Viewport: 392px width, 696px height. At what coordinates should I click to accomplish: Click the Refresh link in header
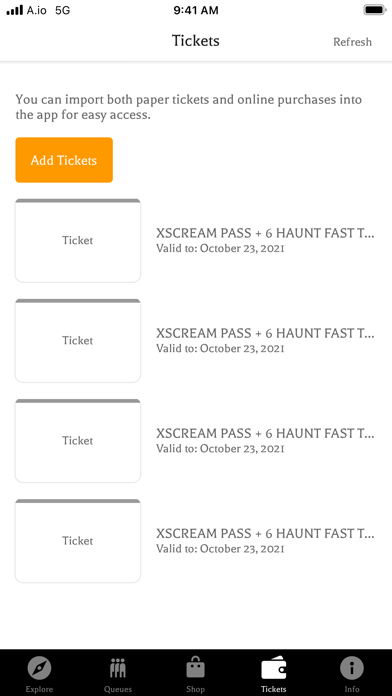352,42
